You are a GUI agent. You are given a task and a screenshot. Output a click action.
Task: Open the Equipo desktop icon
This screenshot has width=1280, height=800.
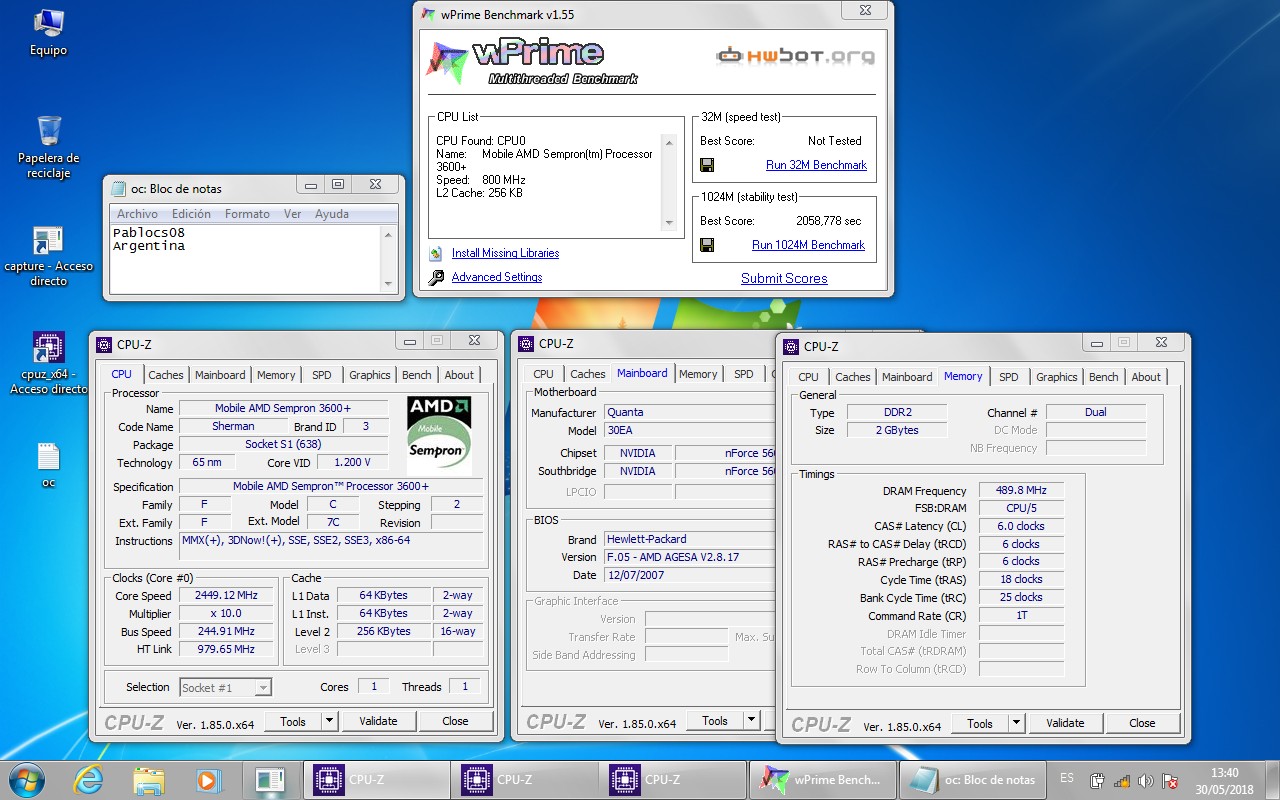[x=48, y=31]
